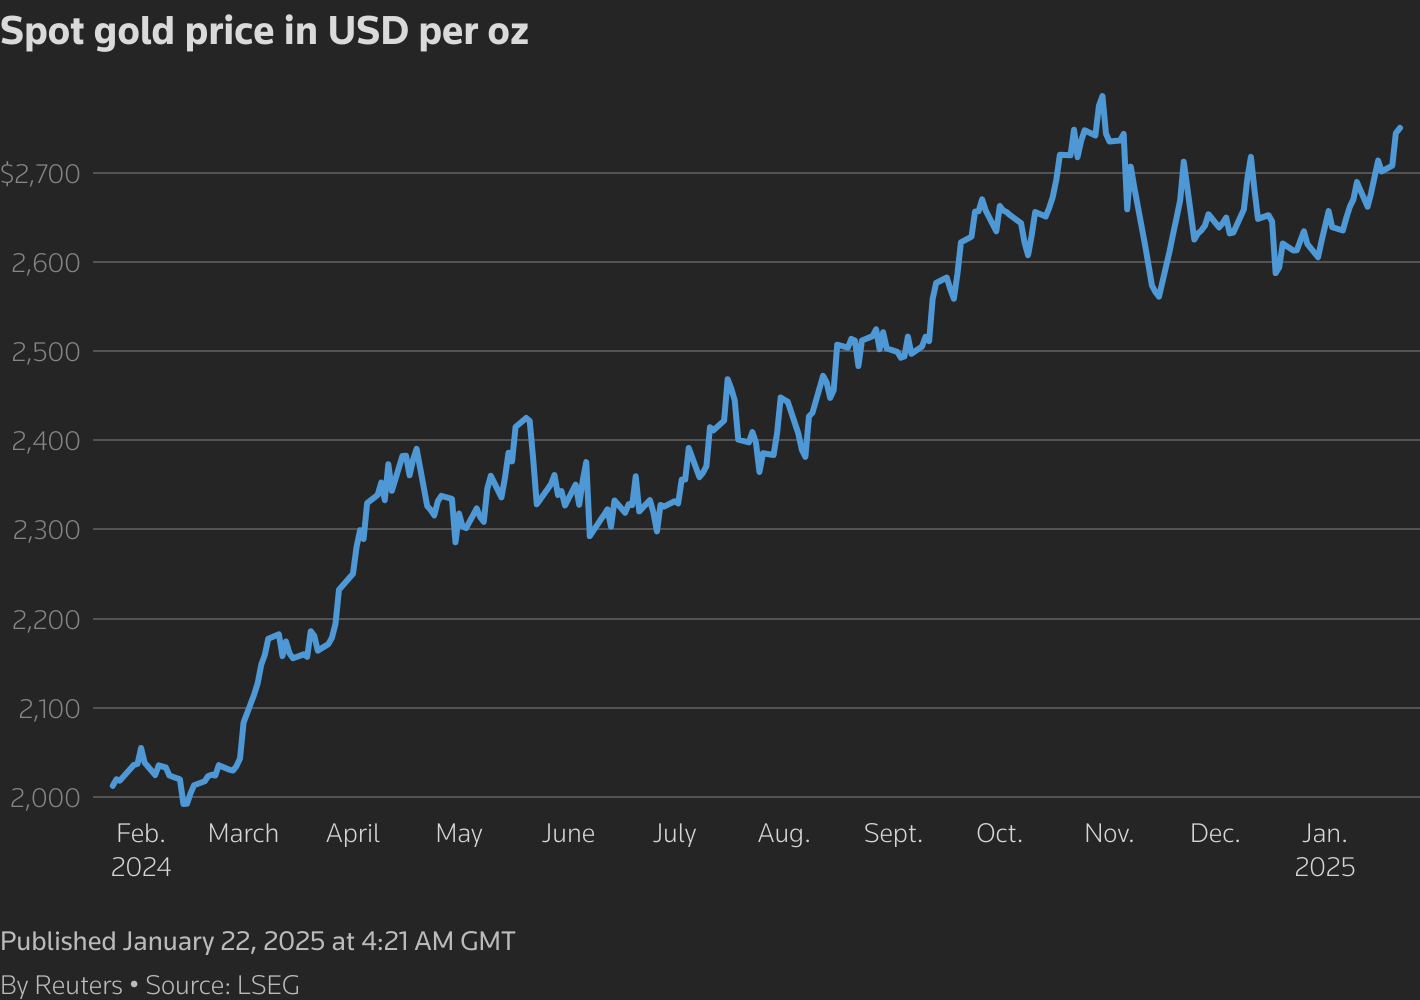Click the 2,000 y-axis label

(44, 798)
